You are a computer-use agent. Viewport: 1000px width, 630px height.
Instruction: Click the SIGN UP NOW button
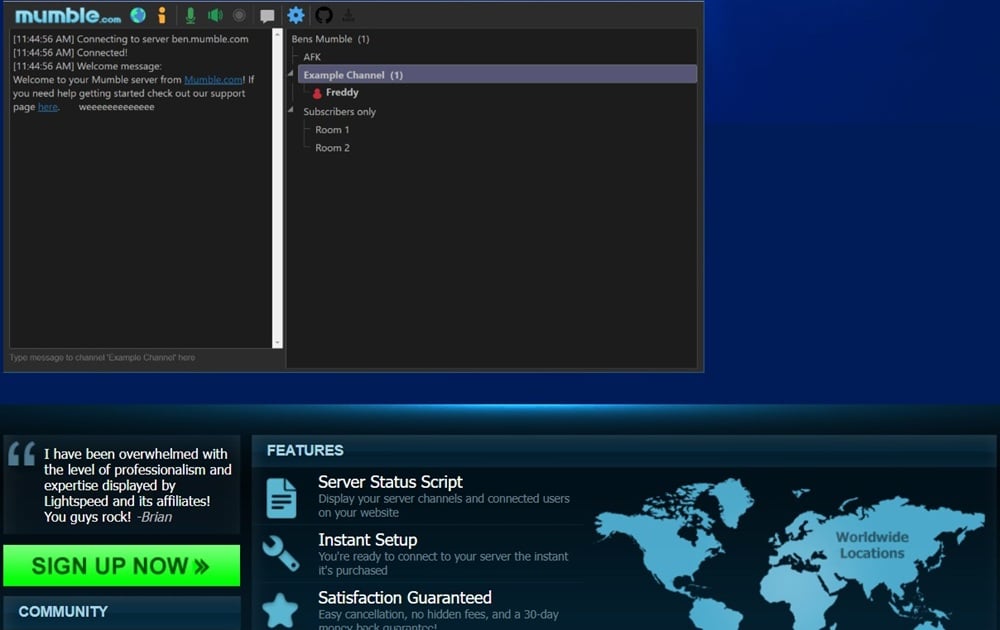click(x=122, y=566)
